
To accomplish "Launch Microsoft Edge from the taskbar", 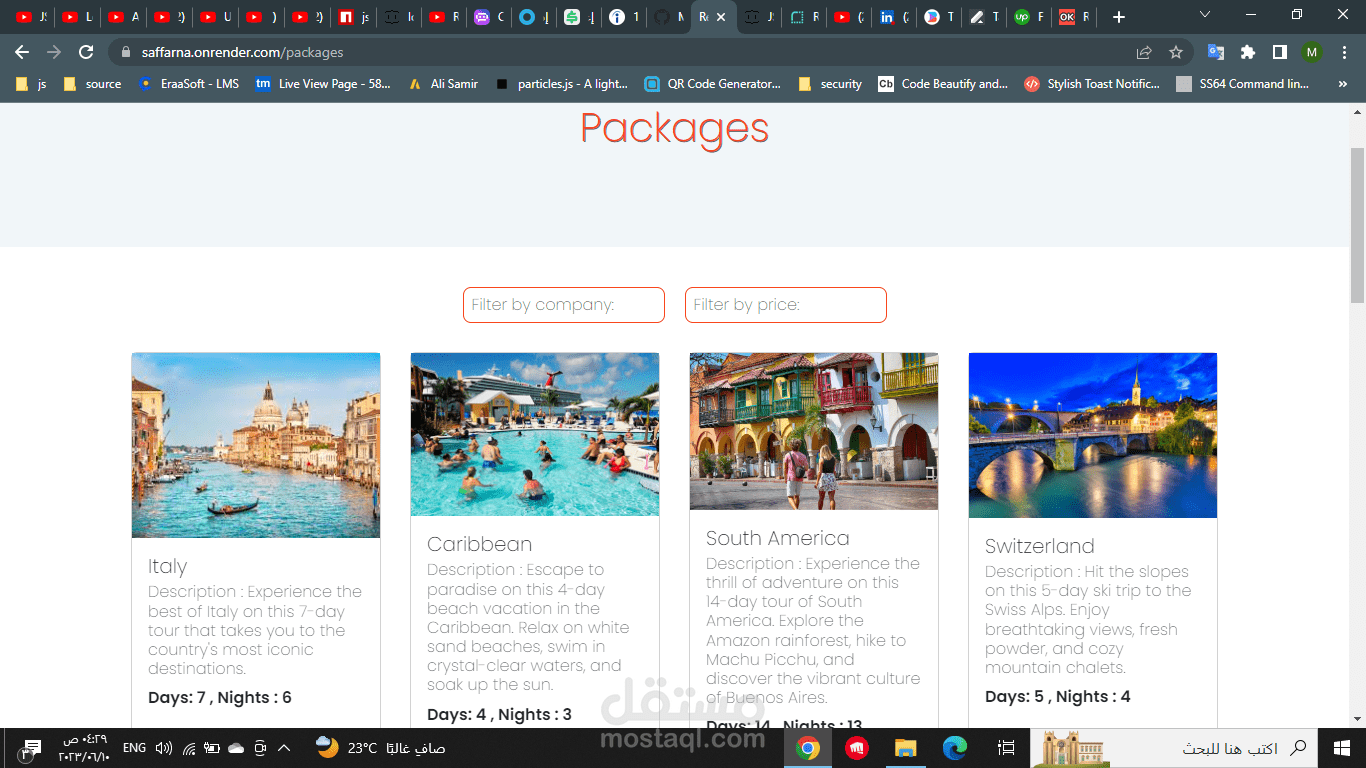I will [955, 747].
